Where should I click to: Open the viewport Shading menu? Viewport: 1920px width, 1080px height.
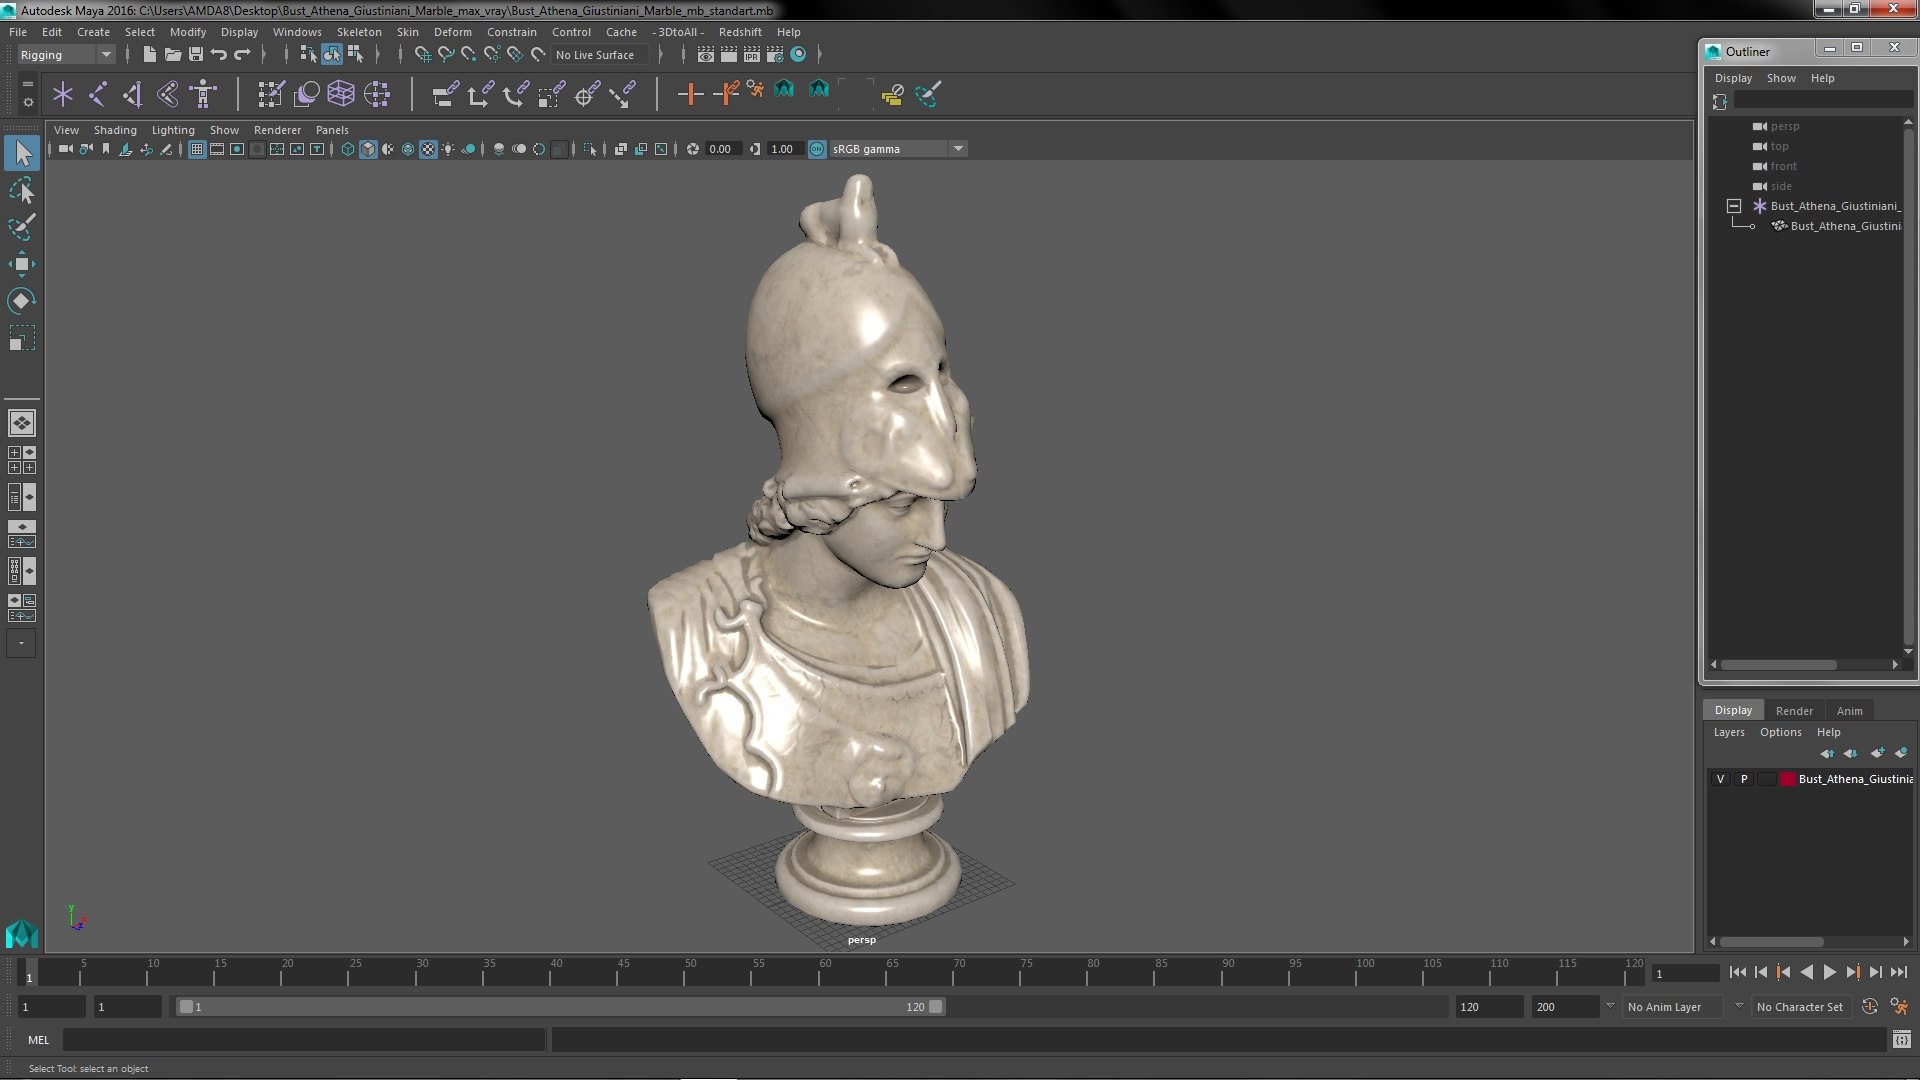point(115,130)
